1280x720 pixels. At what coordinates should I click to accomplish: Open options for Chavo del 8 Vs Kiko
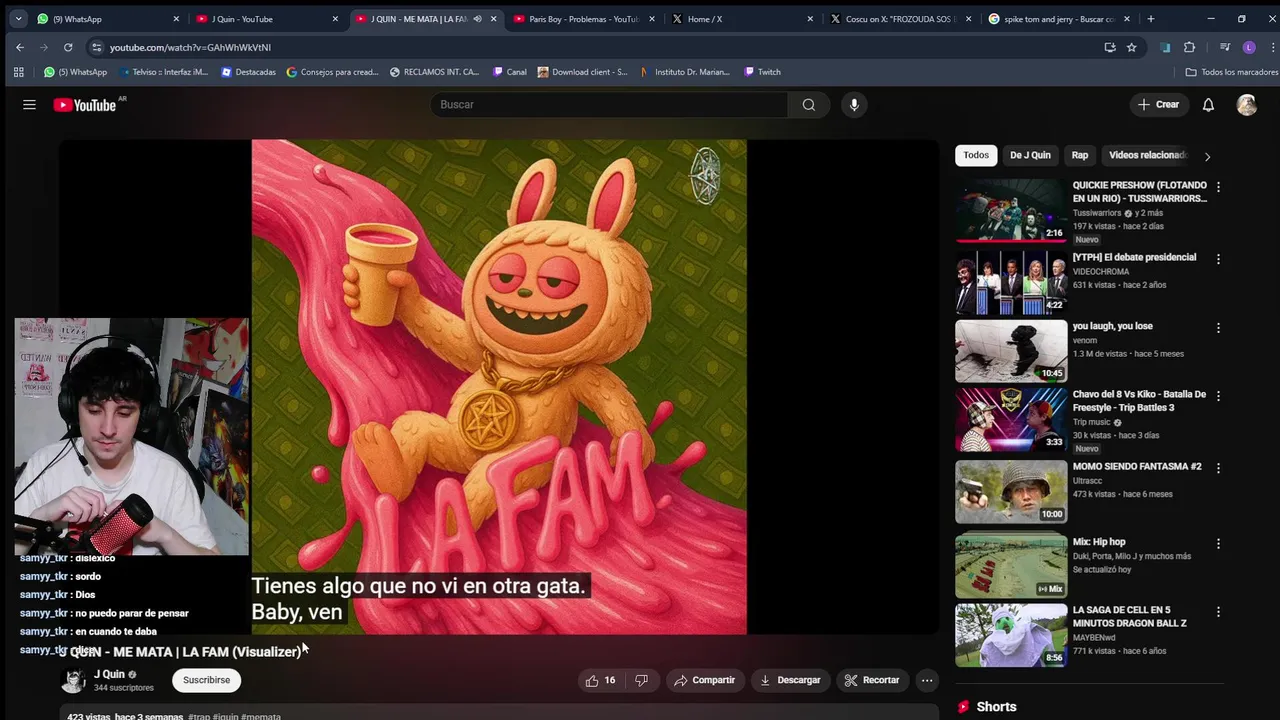(1218, 396)
